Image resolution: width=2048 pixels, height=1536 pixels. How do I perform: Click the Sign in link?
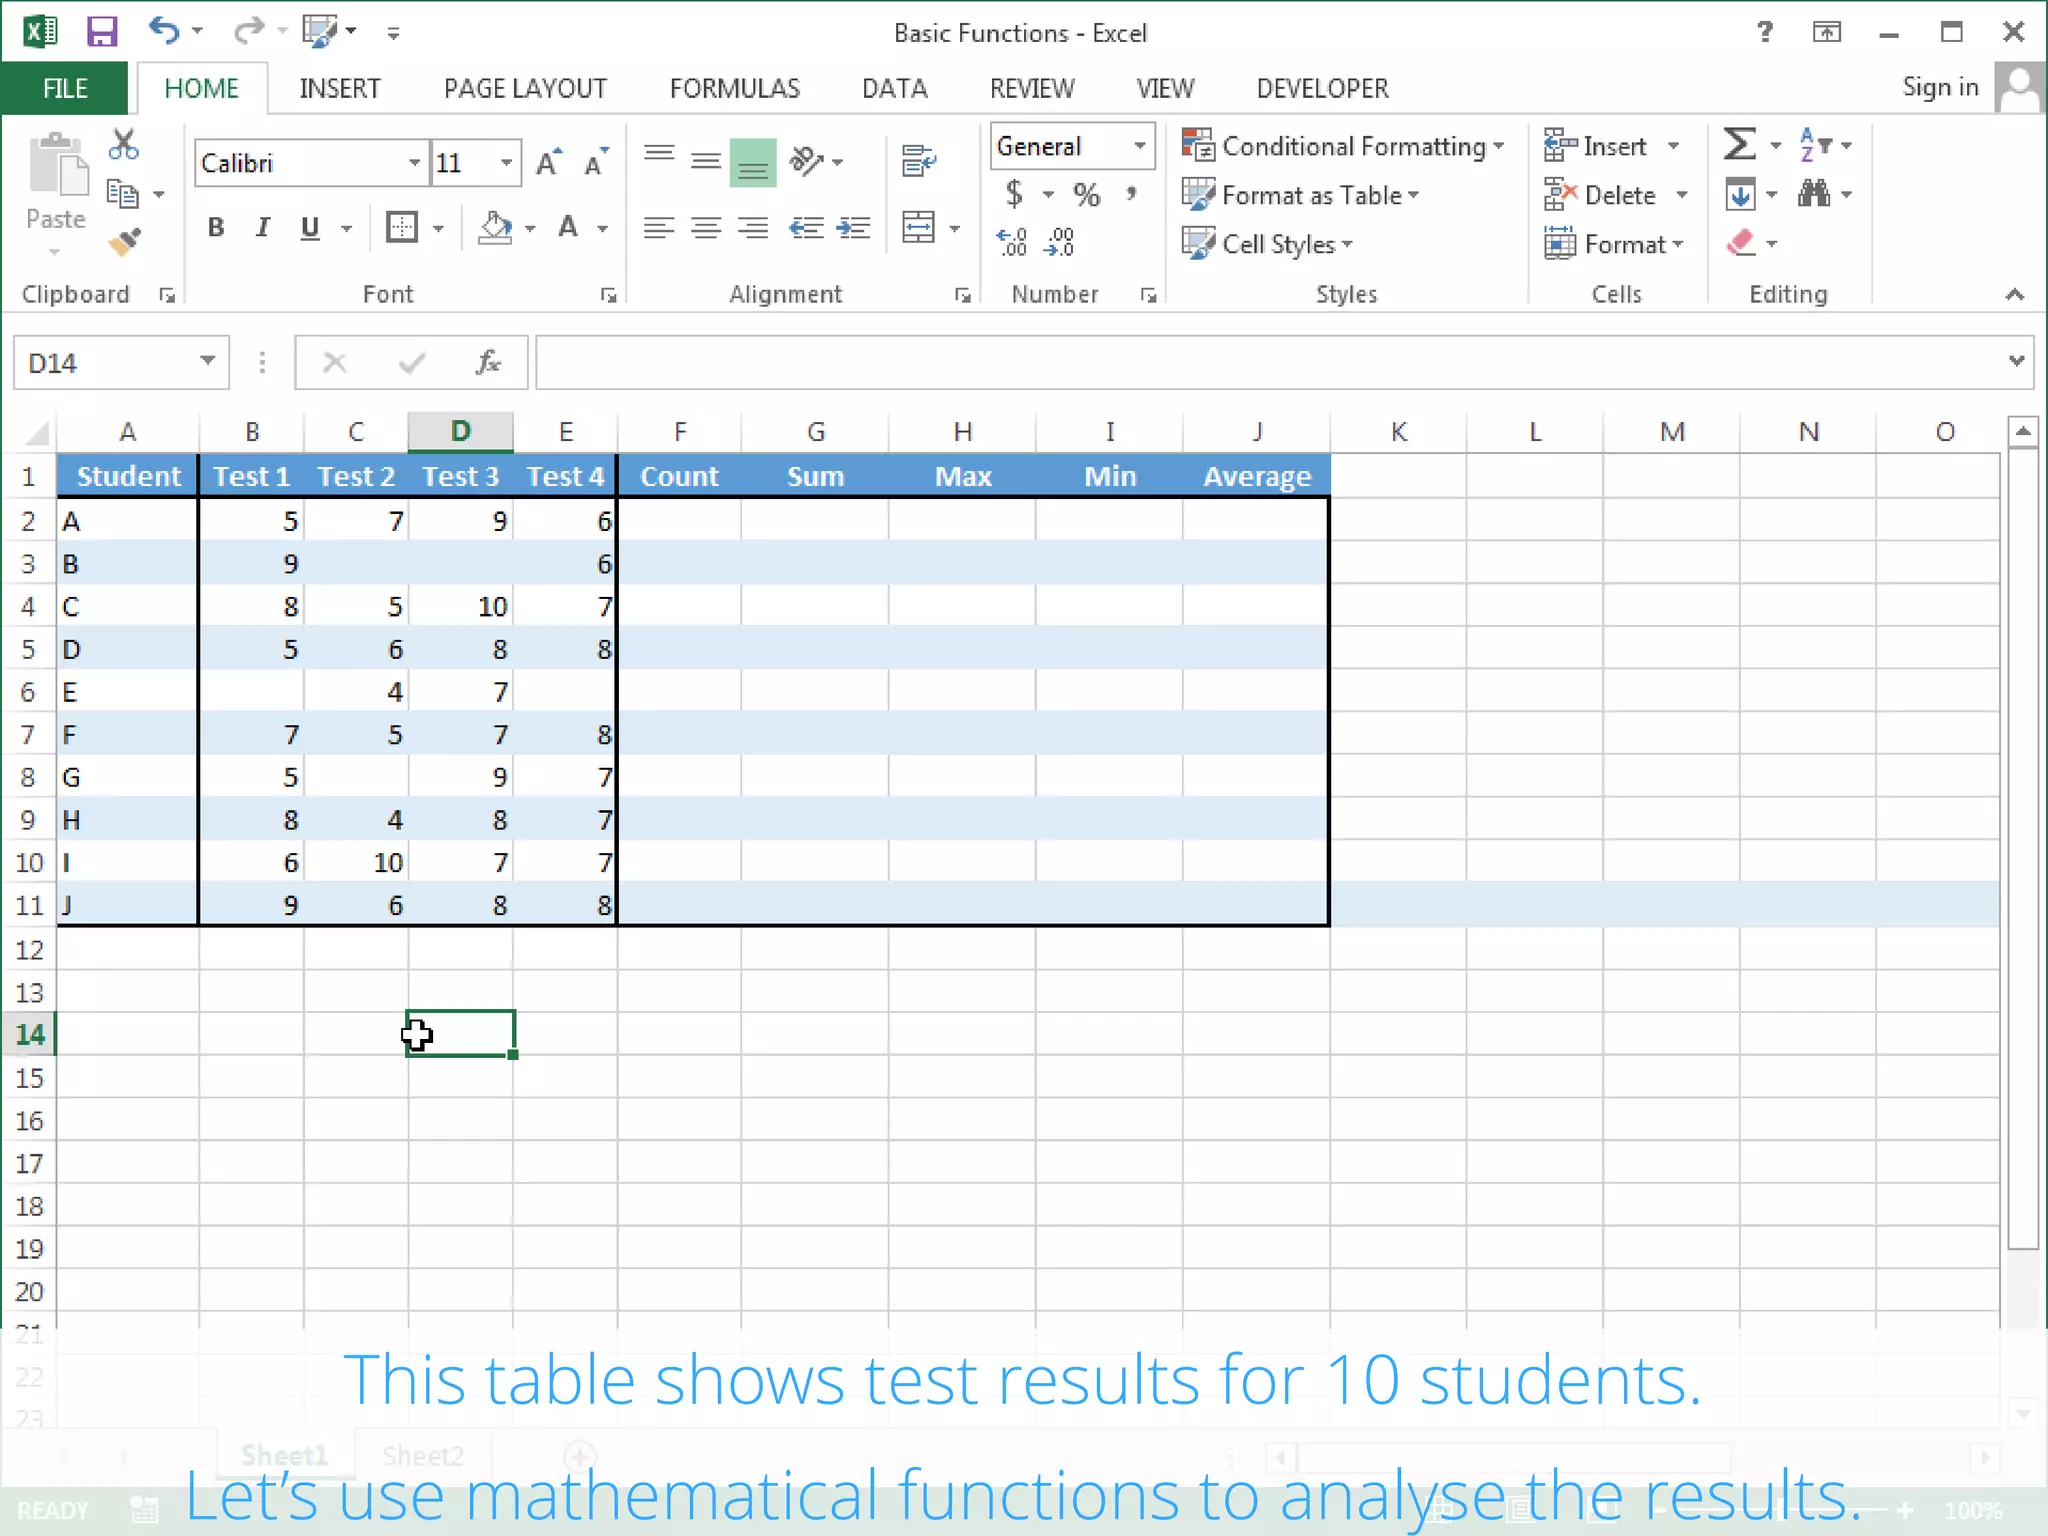[x=1940, y=87]
